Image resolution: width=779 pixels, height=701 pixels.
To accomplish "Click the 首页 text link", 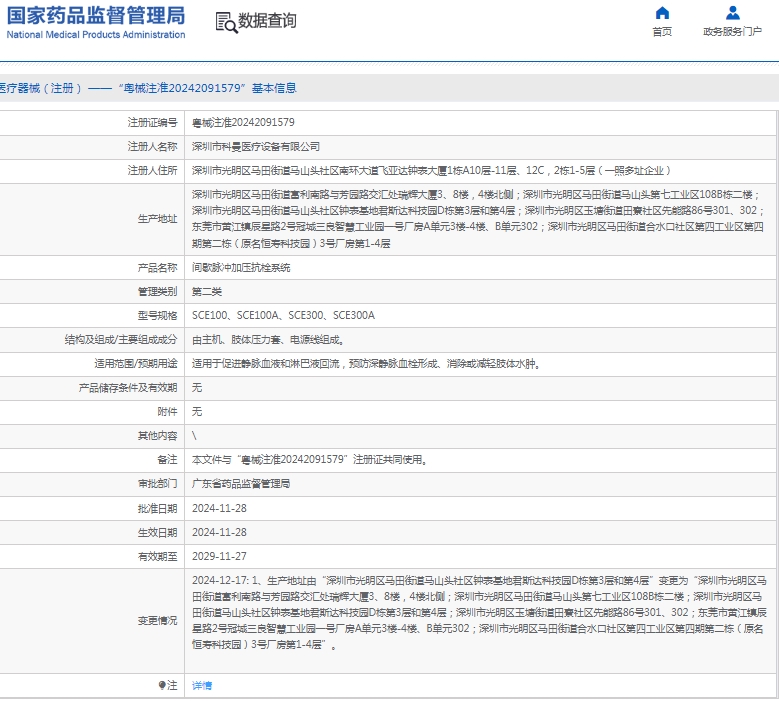I will 662,32.
